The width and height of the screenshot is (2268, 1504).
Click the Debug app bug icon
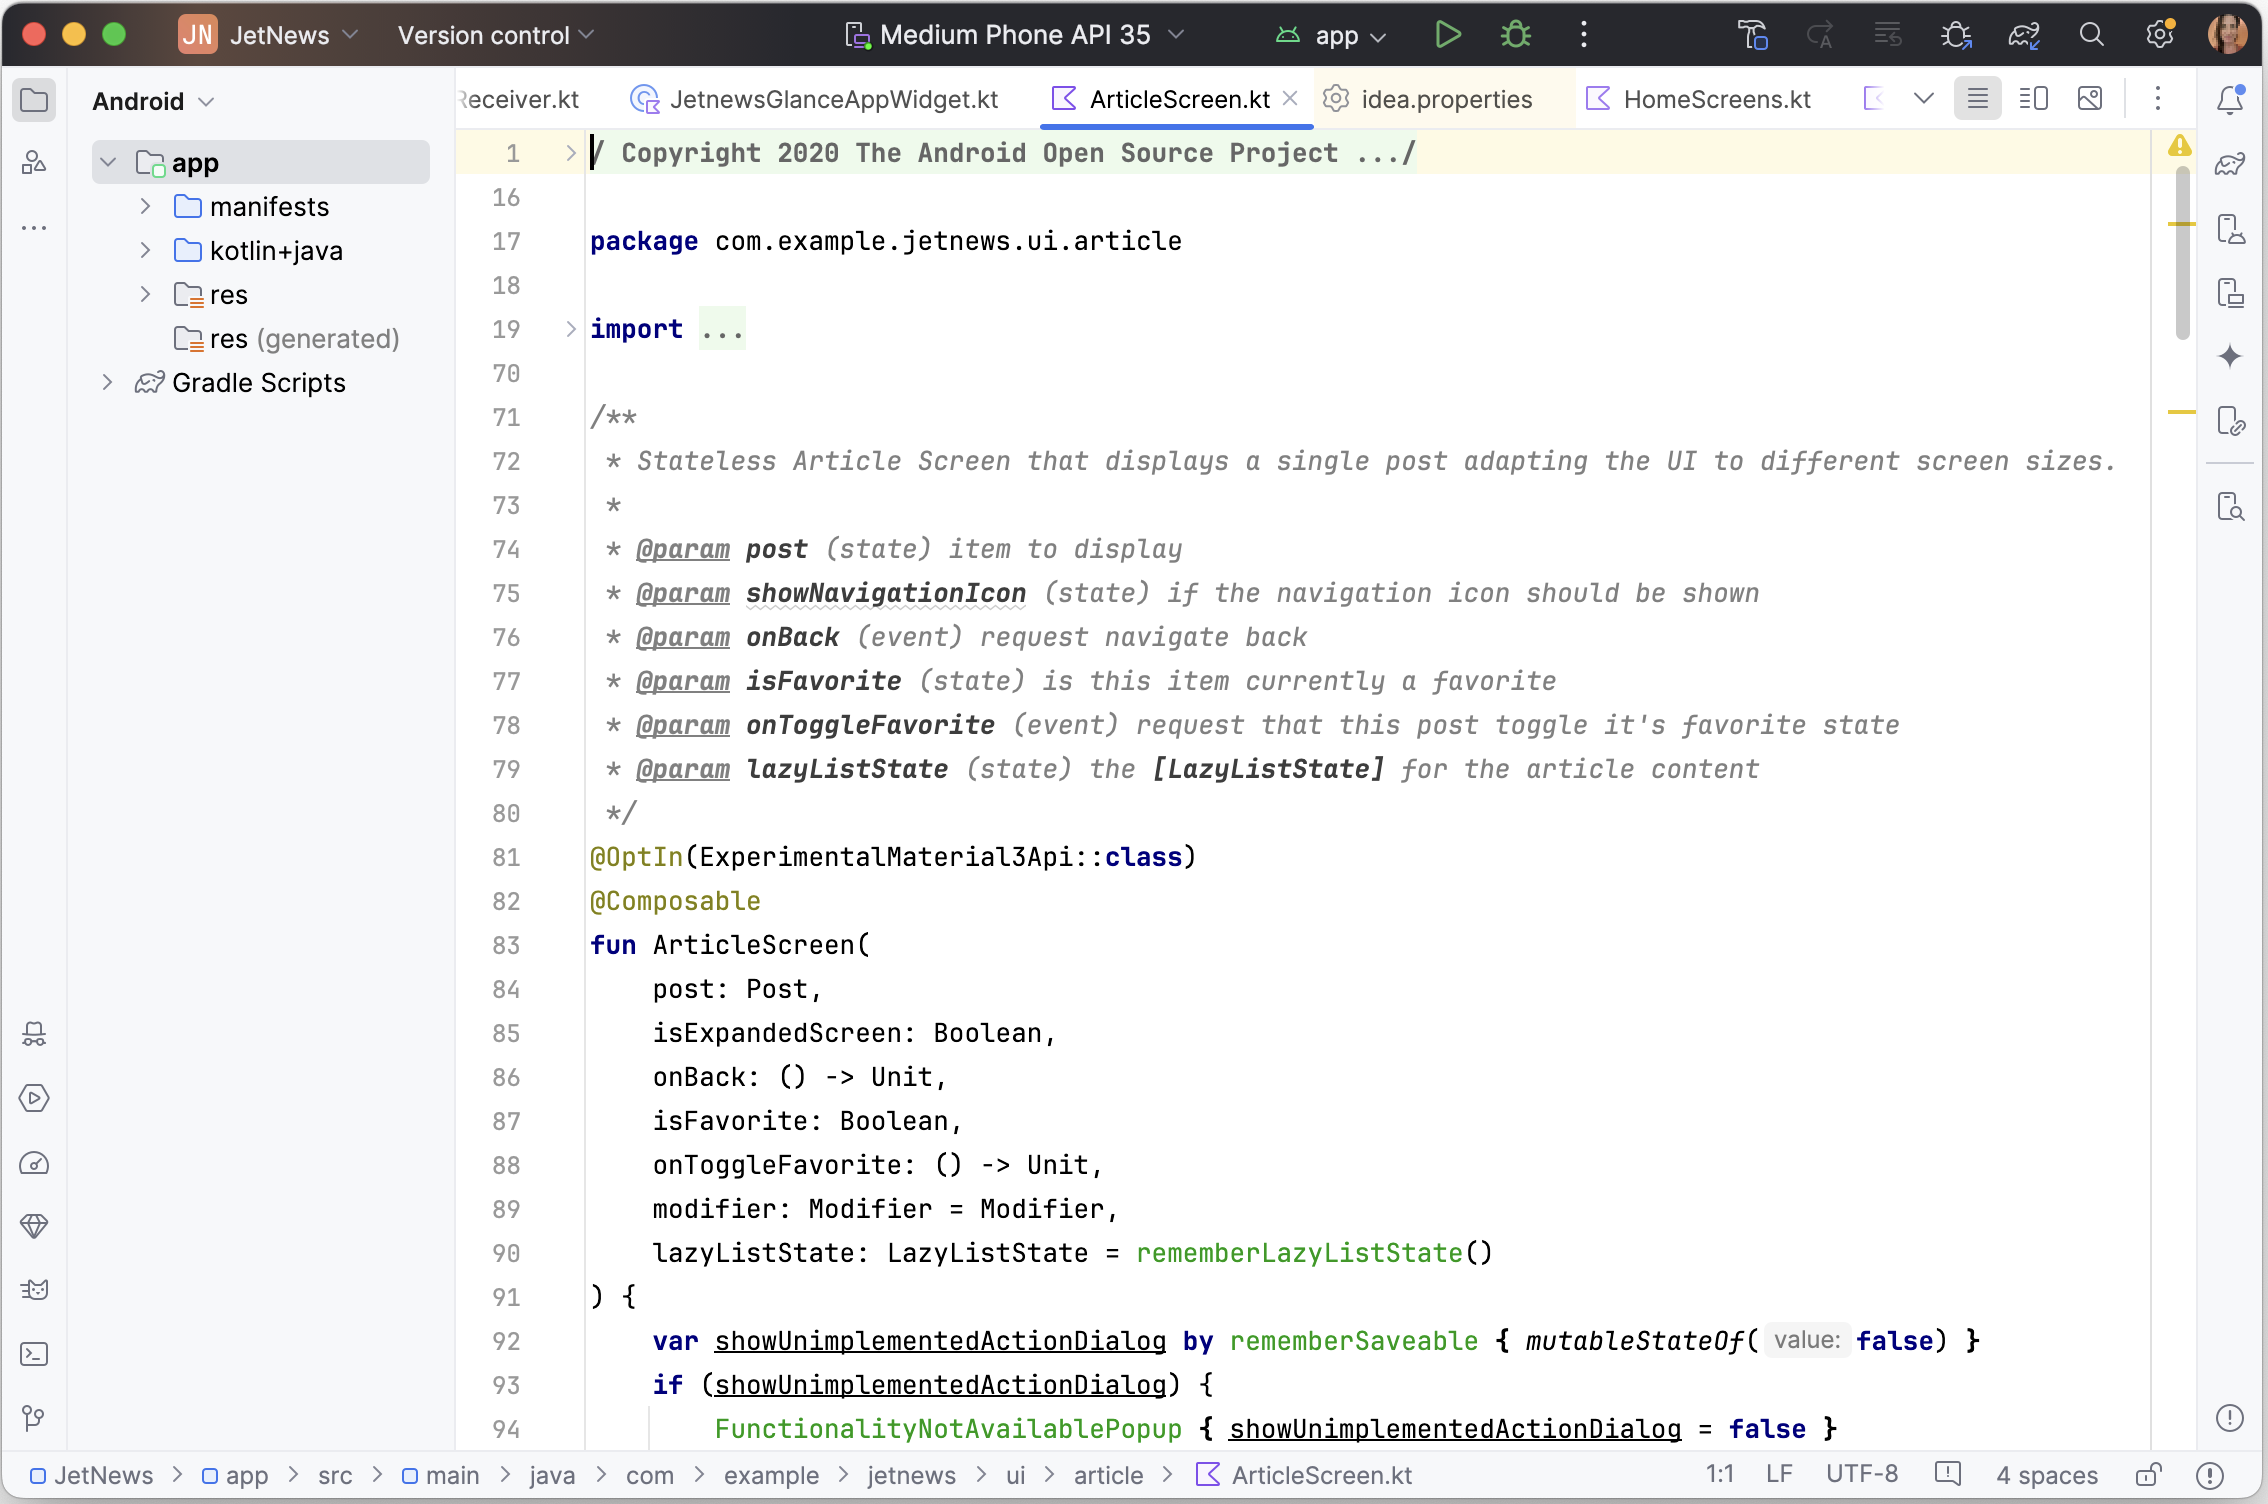pos(1516,35)
